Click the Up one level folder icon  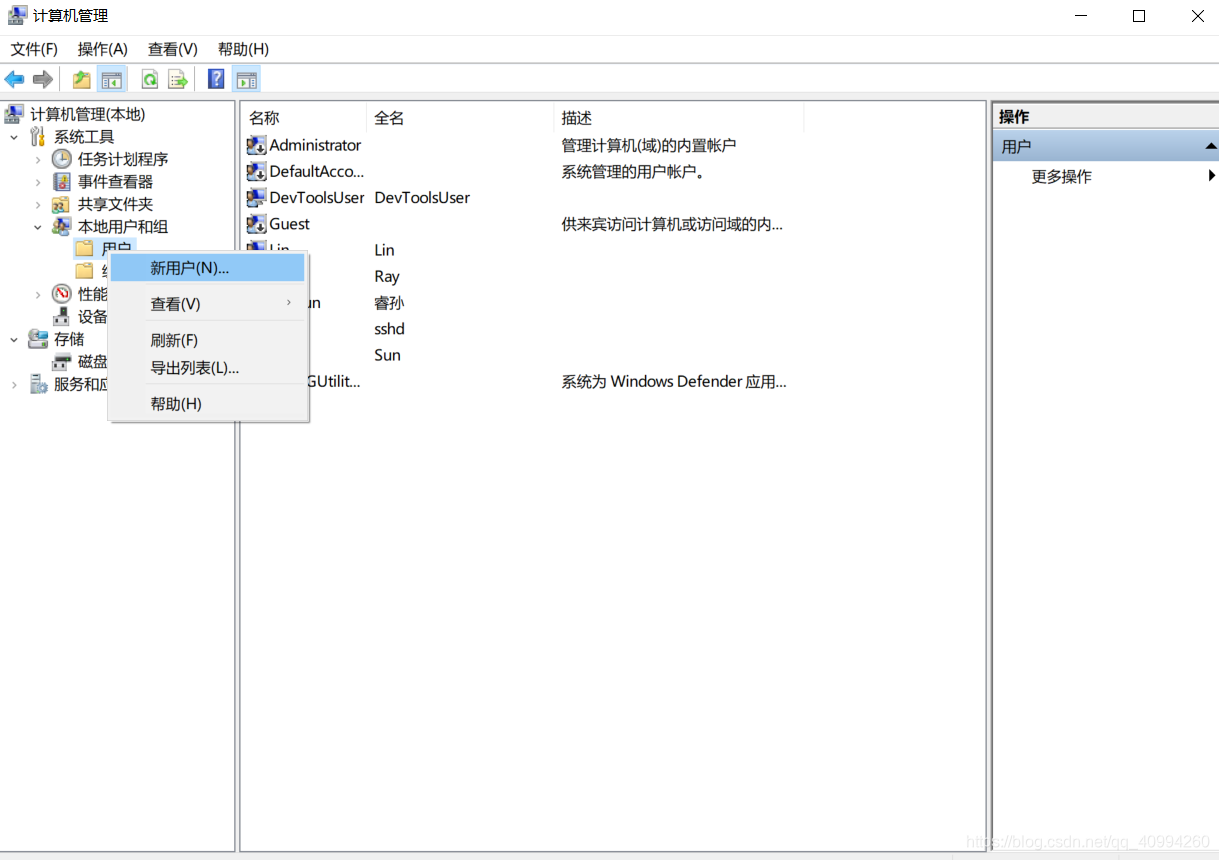(82, 79)
